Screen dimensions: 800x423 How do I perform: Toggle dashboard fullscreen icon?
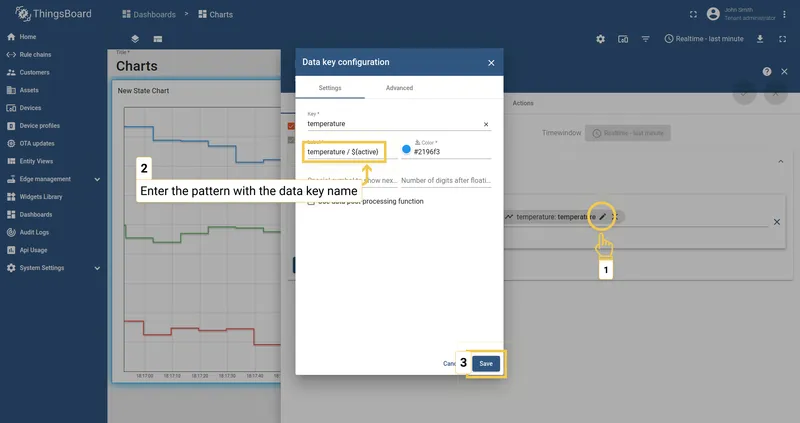tap(782, 39)
